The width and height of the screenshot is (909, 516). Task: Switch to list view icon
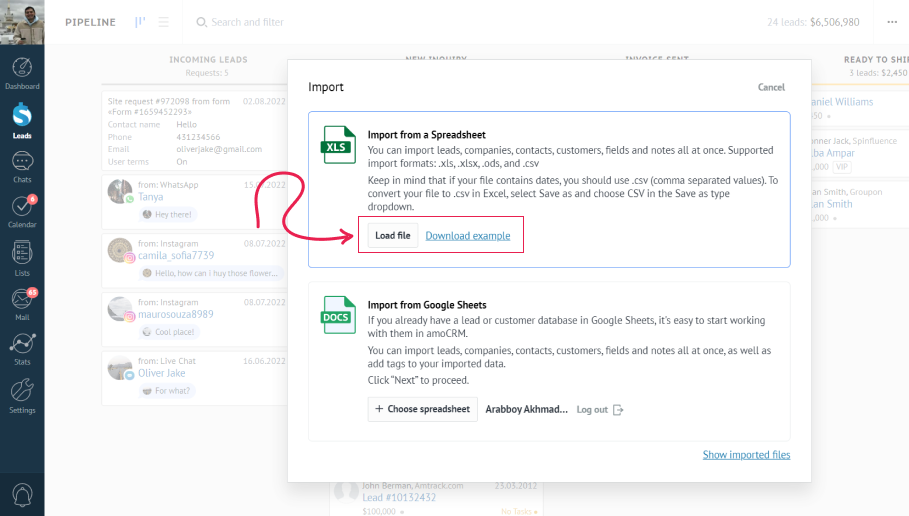pos(163,22)
